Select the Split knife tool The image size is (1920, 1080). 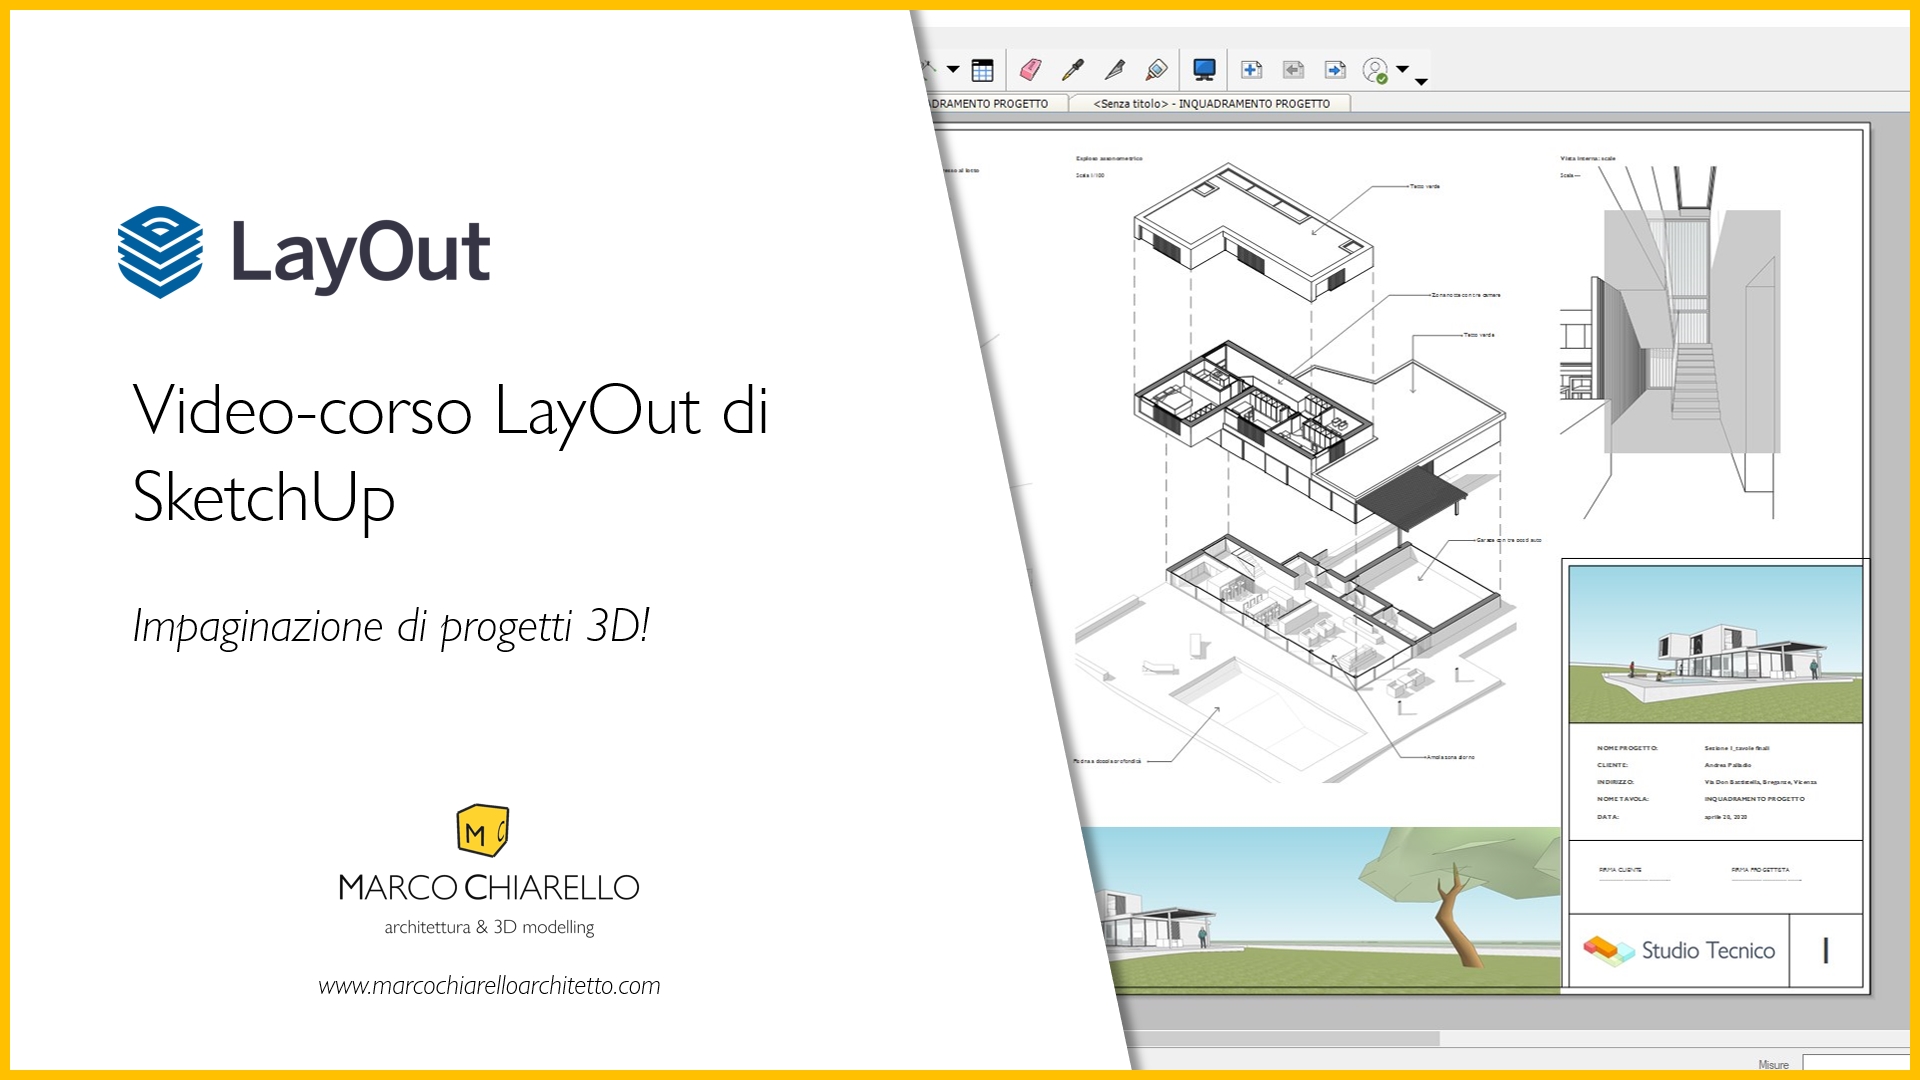(1115, 70)
